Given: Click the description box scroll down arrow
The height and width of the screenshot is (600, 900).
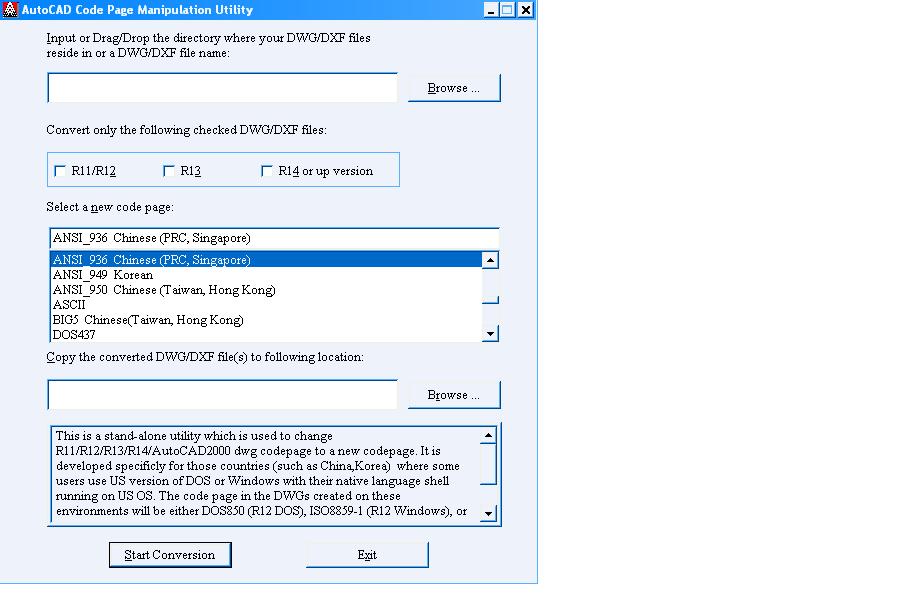Looking at the screenshot, I should tap(488, 513).
